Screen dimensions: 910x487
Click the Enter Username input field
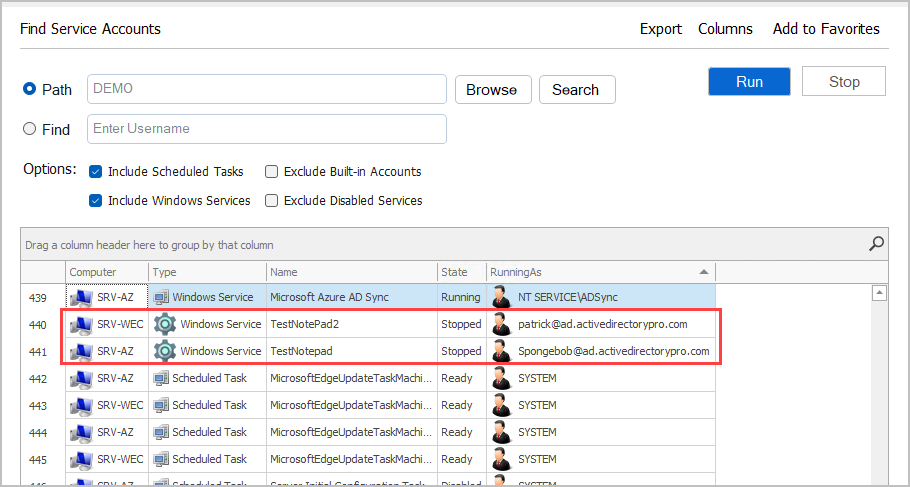click(267, 129)
